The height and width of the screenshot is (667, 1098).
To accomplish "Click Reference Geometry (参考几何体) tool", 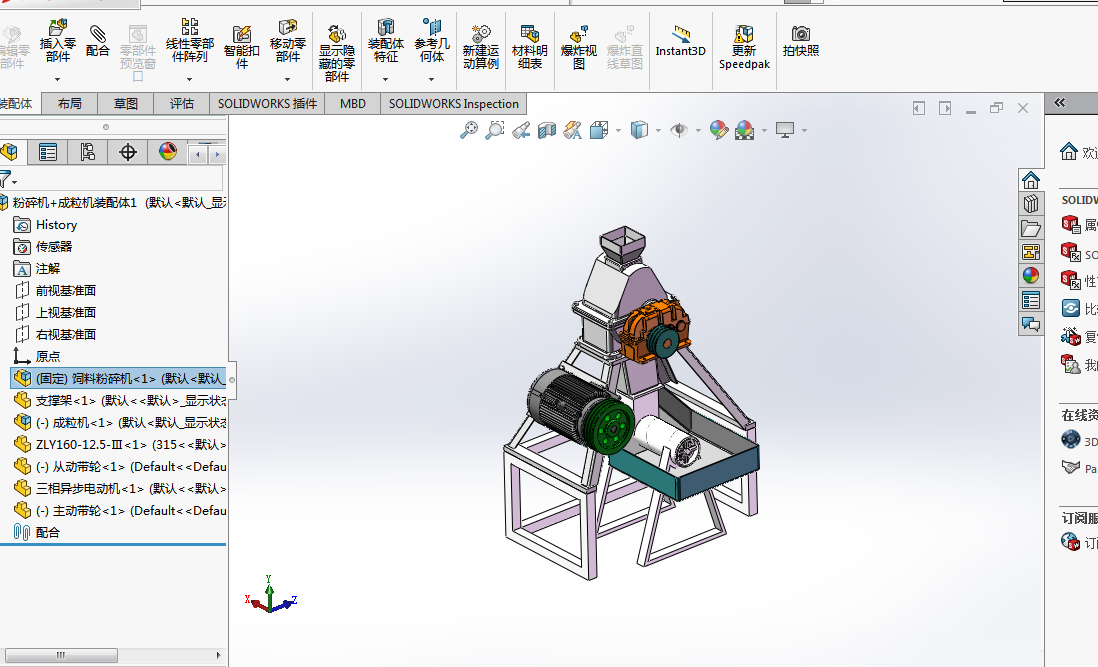I will (x=432, y=41).
